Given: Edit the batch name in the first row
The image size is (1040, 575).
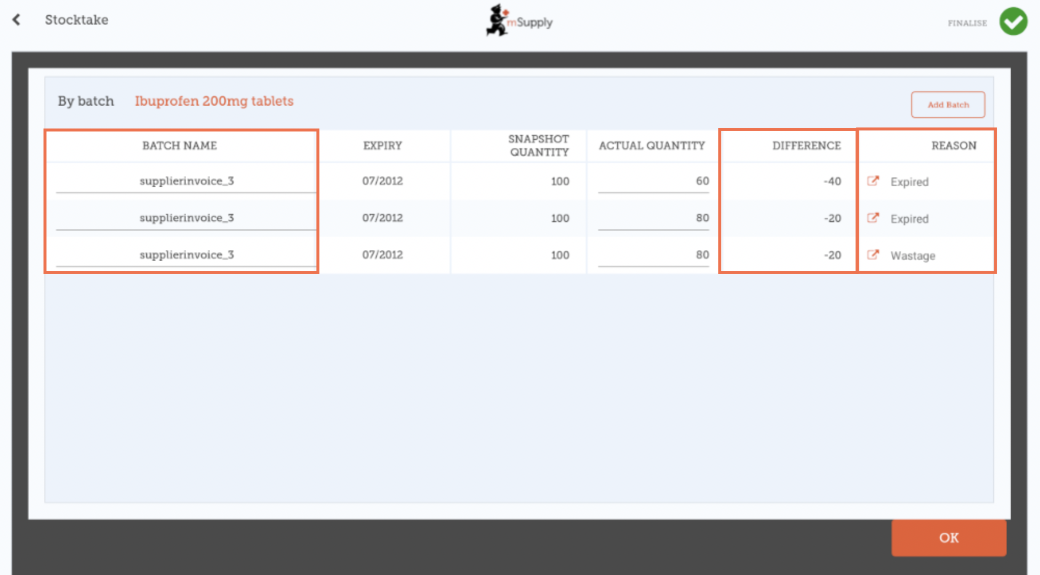Looking at the screenshot, I should point(186,182).
